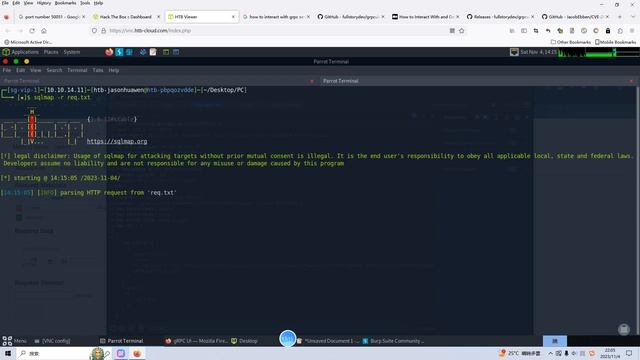640x360 pixels.
Task: Open the Microsoft Active Directory bookmark
Action: [28, 42]
